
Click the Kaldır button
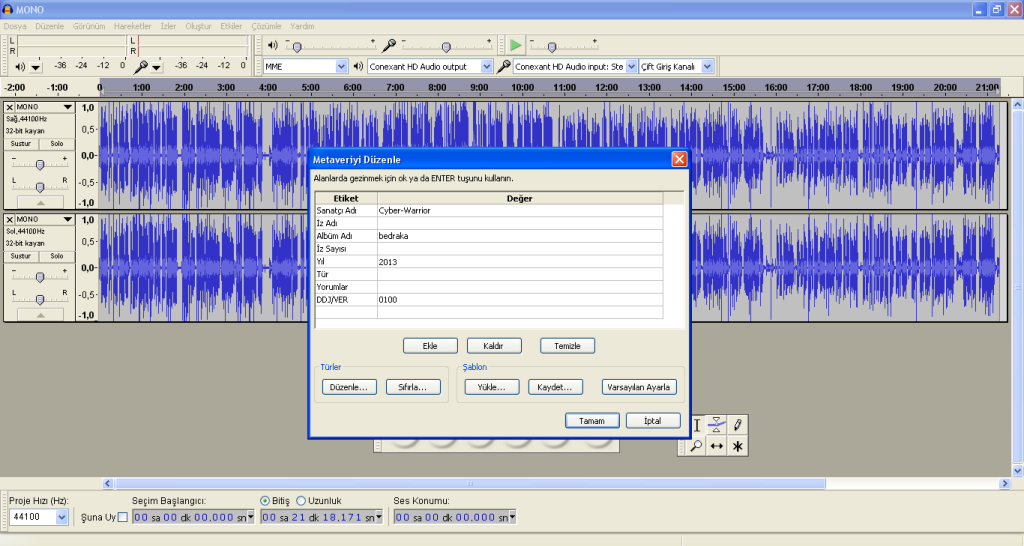[x=494, y=346]
